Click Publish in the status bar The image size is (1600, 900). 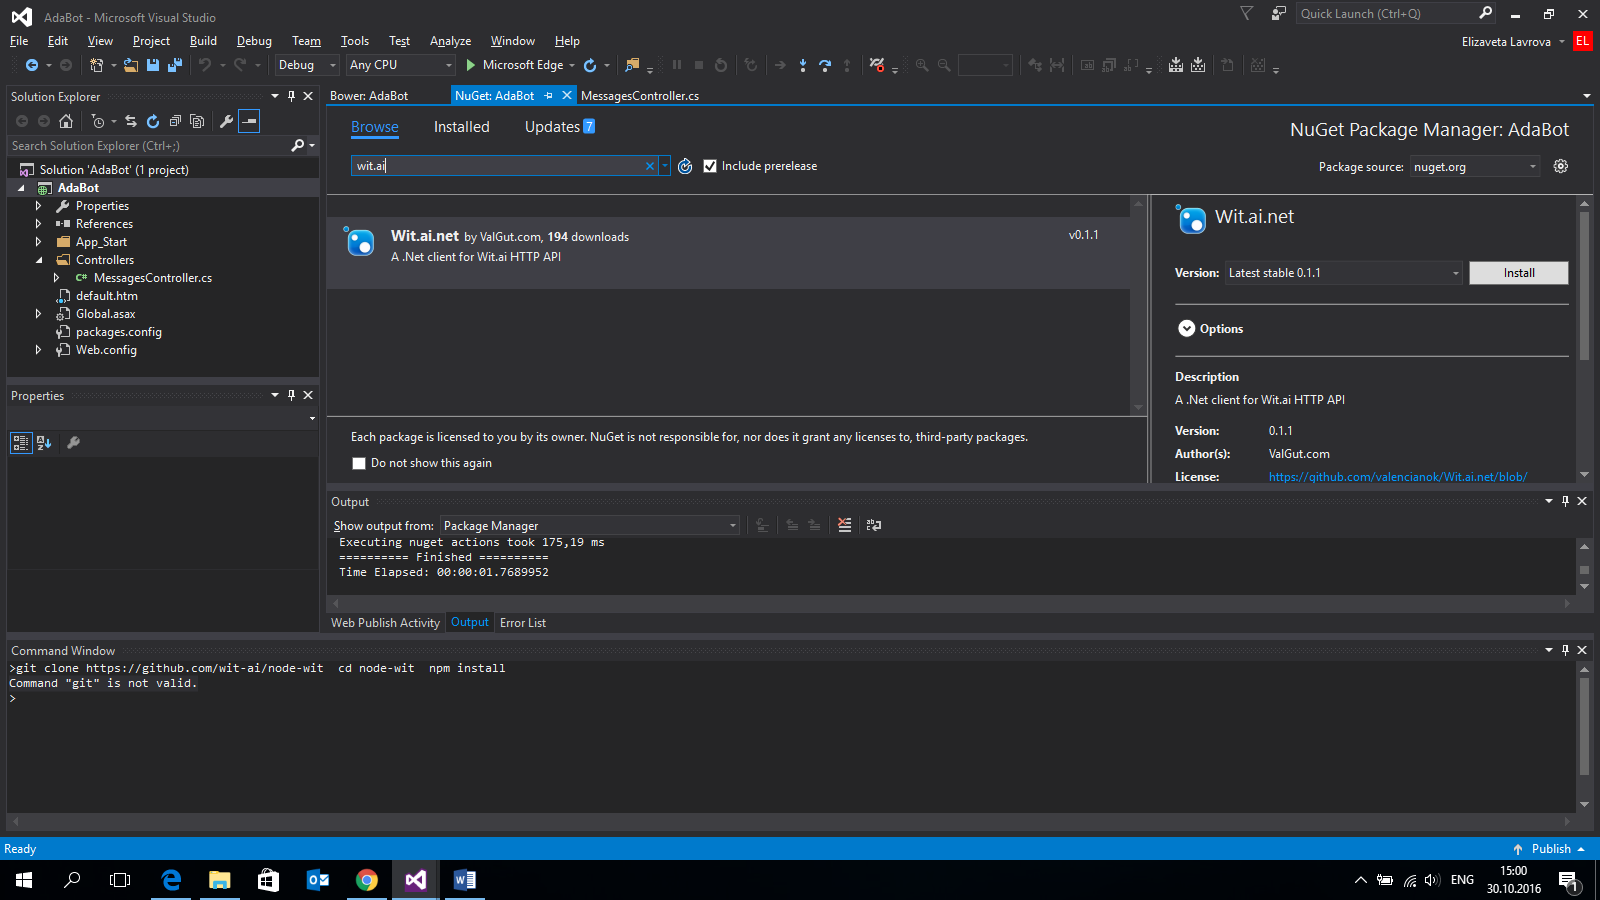(x=1550, y=849)
